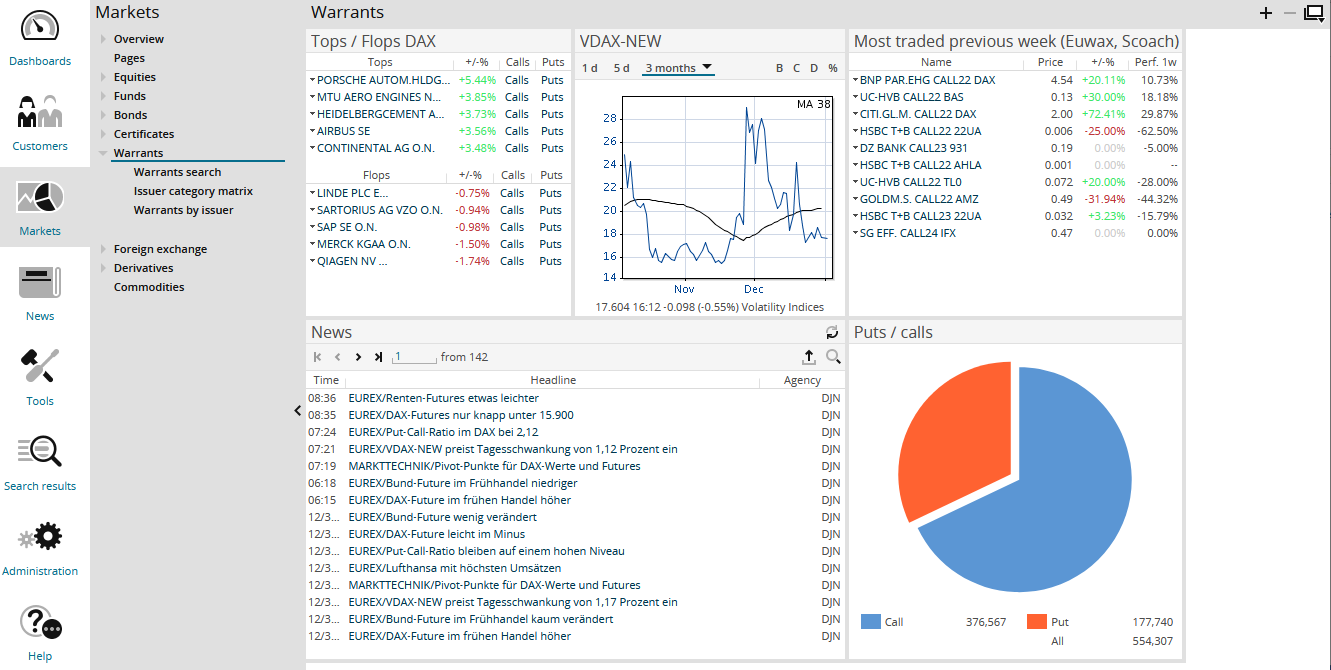This screenshot has width=1331, height=670.
Task: Switch VDAX-NEW chart to 1 d
Action: point(590,68)
